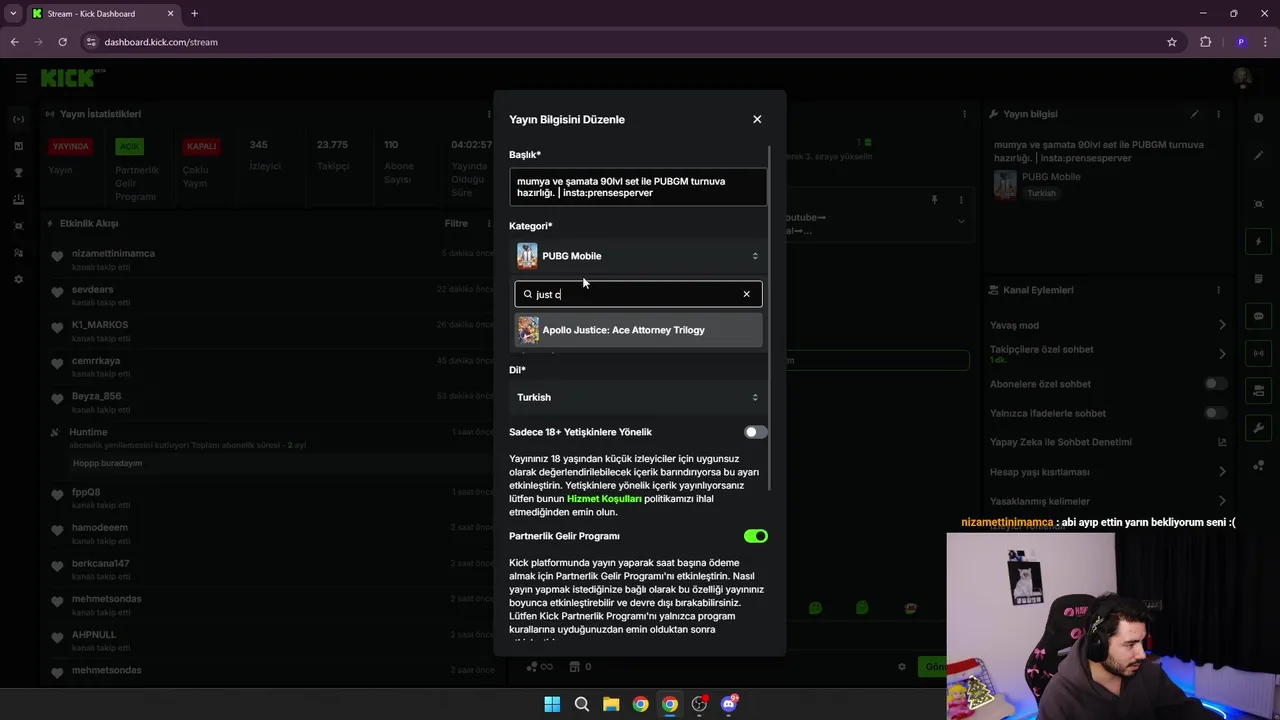Viewport: 1280px width, 720px height.
Task: Open Kanal Eylemleri three-dot menu
Action: click(x=1218, y=290)
